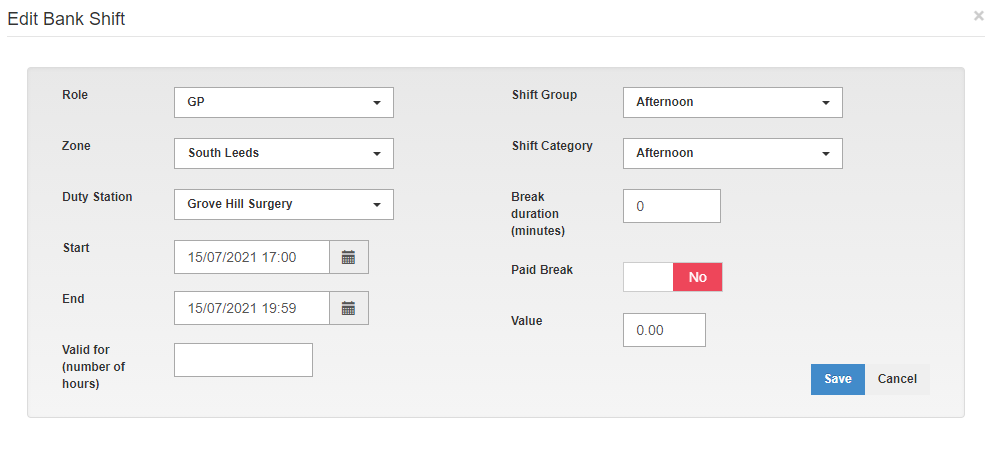
Task: Expand the Shift Category dropdown
Action: coord(732,153)
